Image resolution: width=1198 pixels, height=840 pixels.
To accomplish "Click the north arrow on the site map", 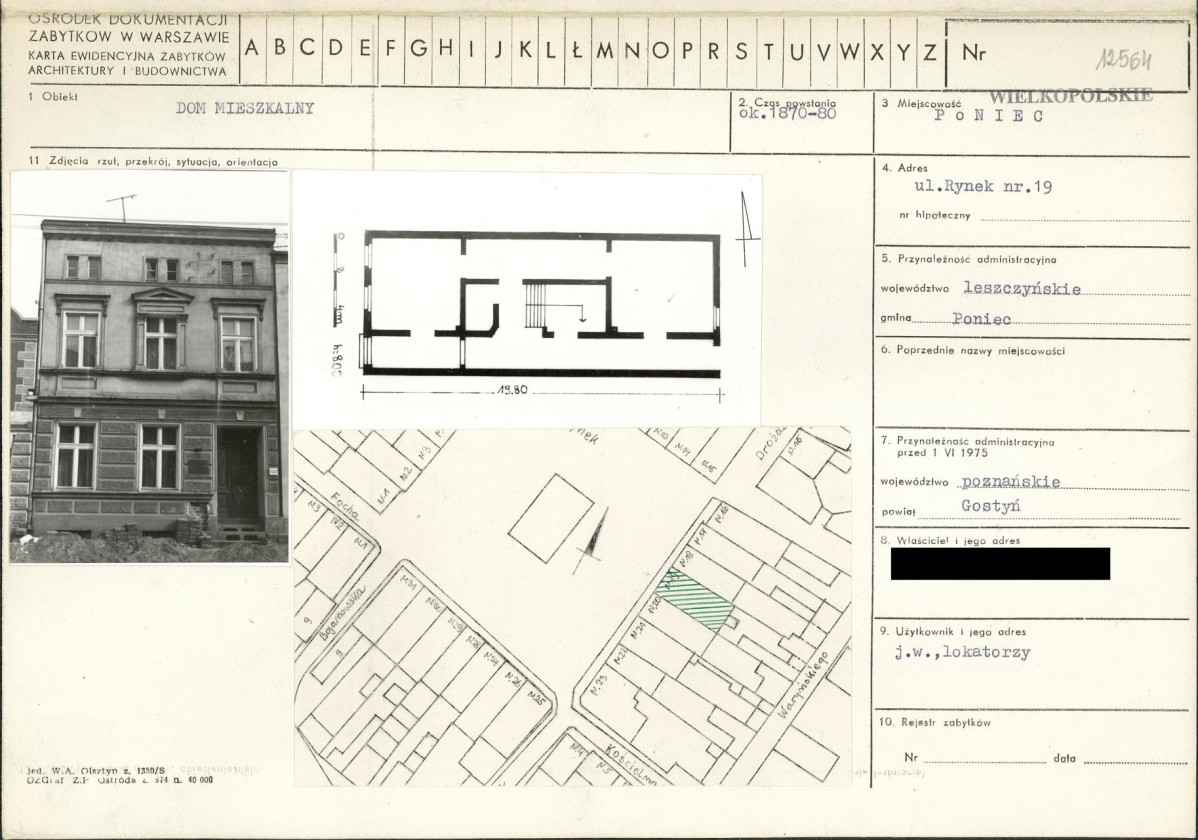I will click(x=594, y=541).
